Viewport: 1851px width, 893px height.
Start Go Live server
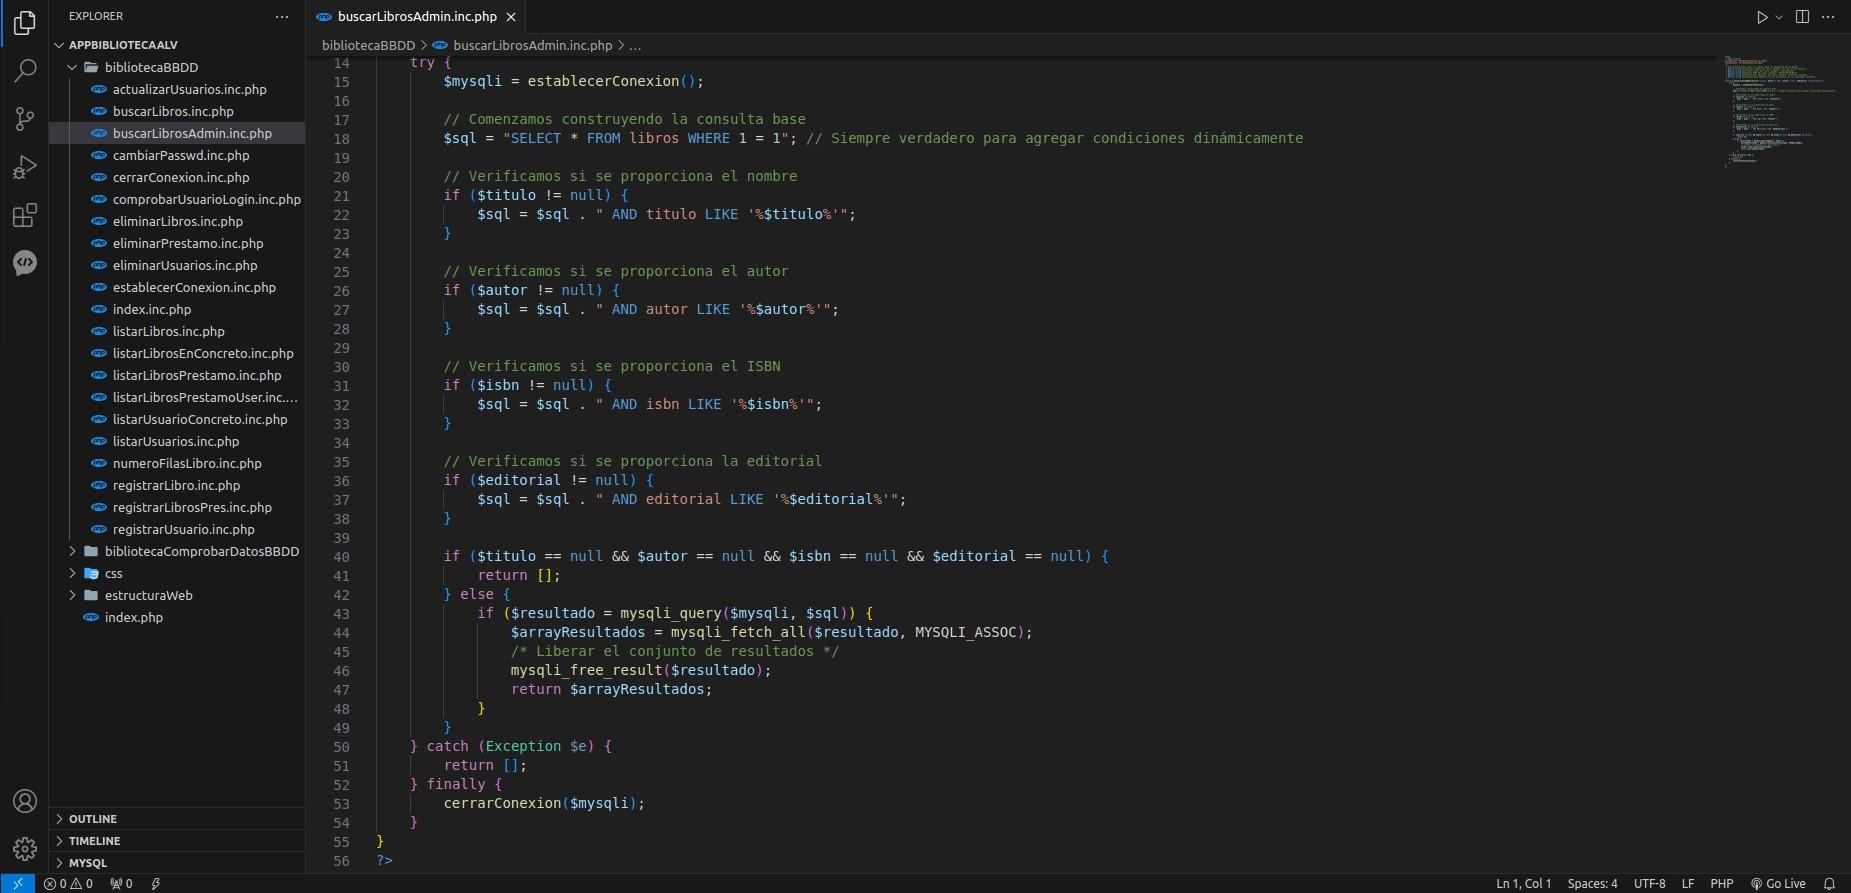click(x=1778, y=883)
